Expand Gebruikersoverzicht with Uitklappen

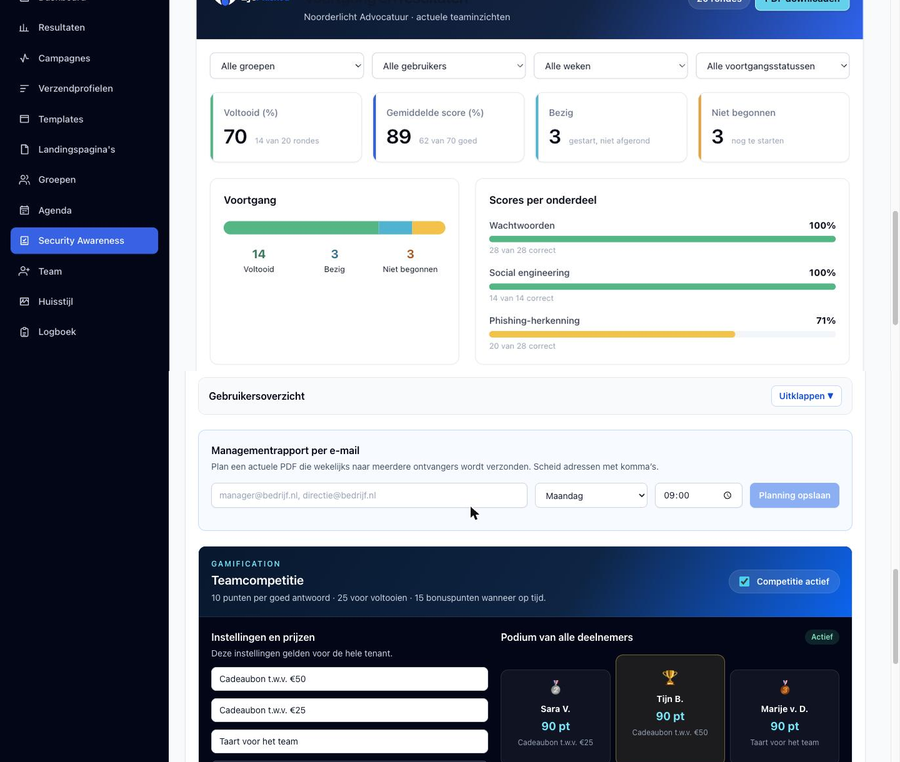point(806,396)
